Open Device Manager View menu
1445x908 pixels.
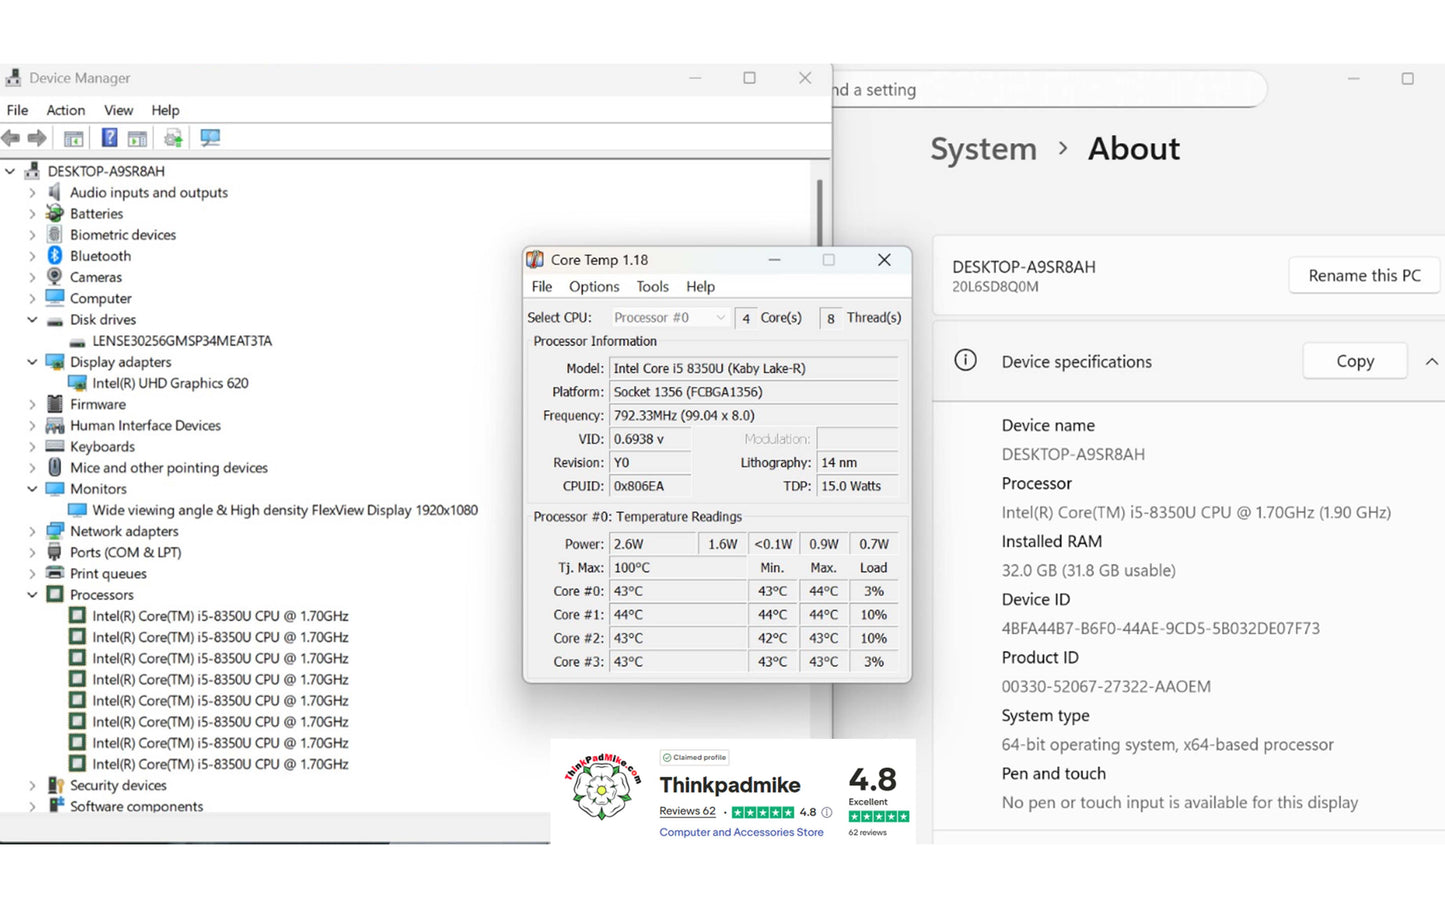click(119, 110)
